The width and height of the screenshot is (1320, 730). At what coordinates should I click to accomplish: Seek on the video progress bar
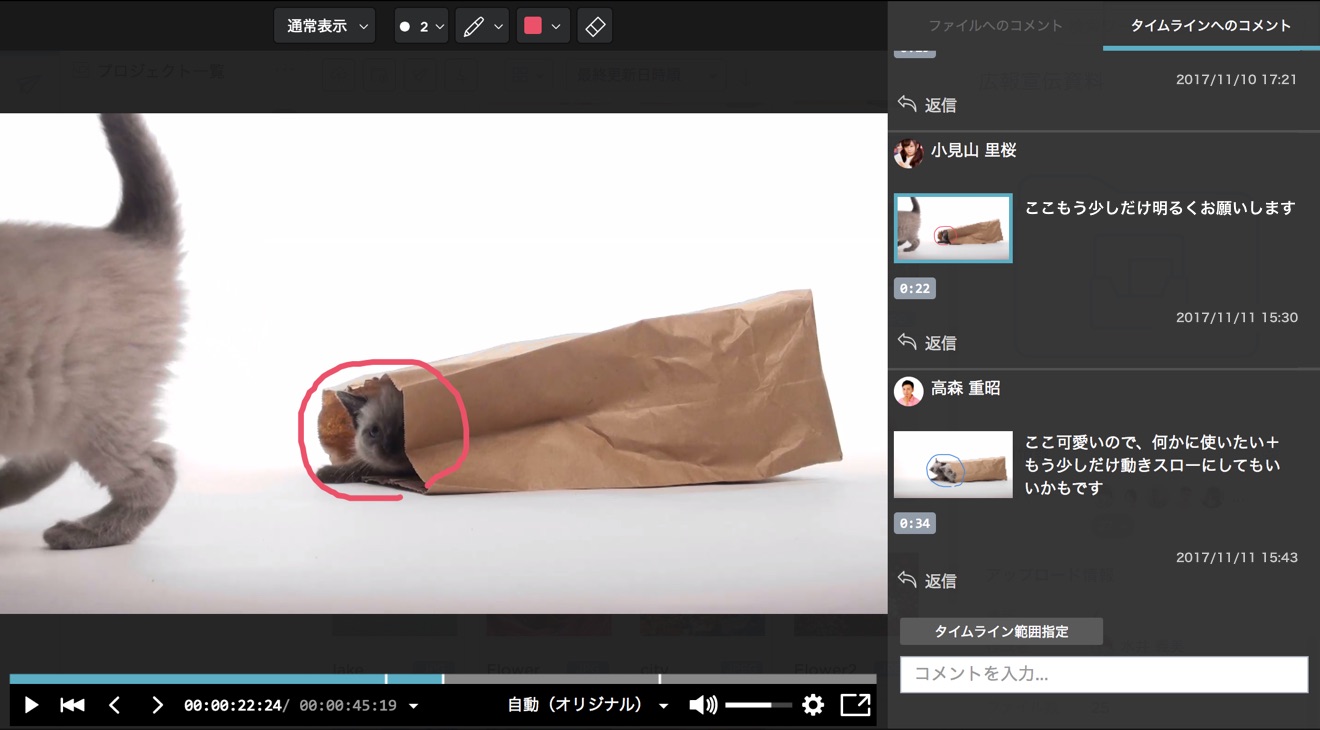pyautogui.click(x=443, y=679)
